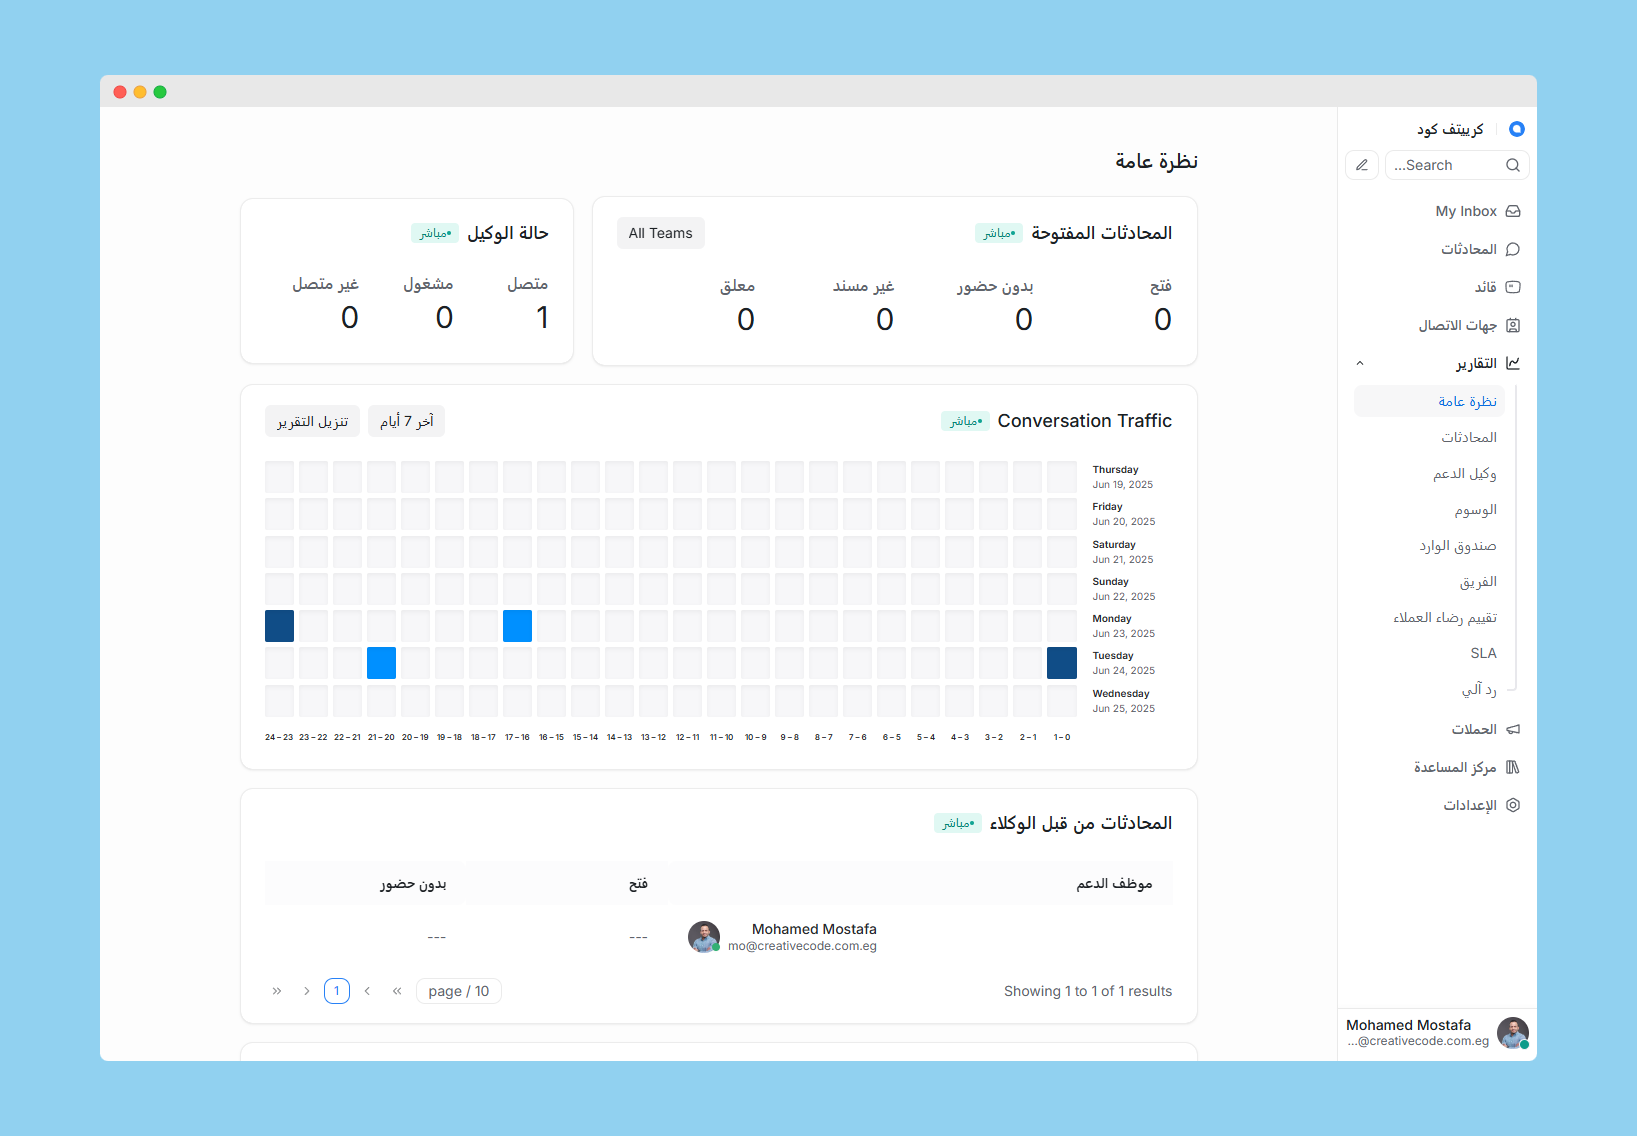1637x1136 pixels.
Task: Select SLA report in sidebar
Action: tap(1482, 653)
